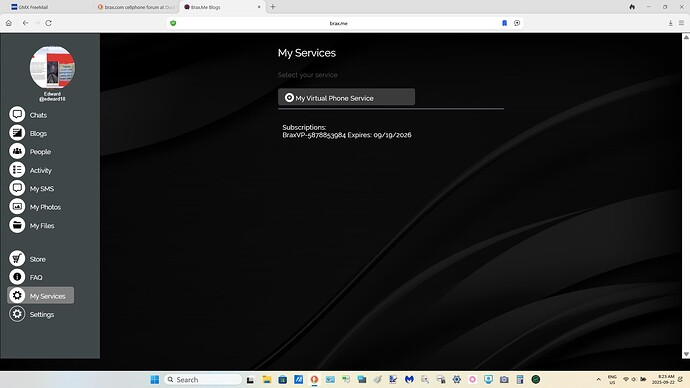
Task: Open the Camera app in taskbar
Action: [504, 379]
